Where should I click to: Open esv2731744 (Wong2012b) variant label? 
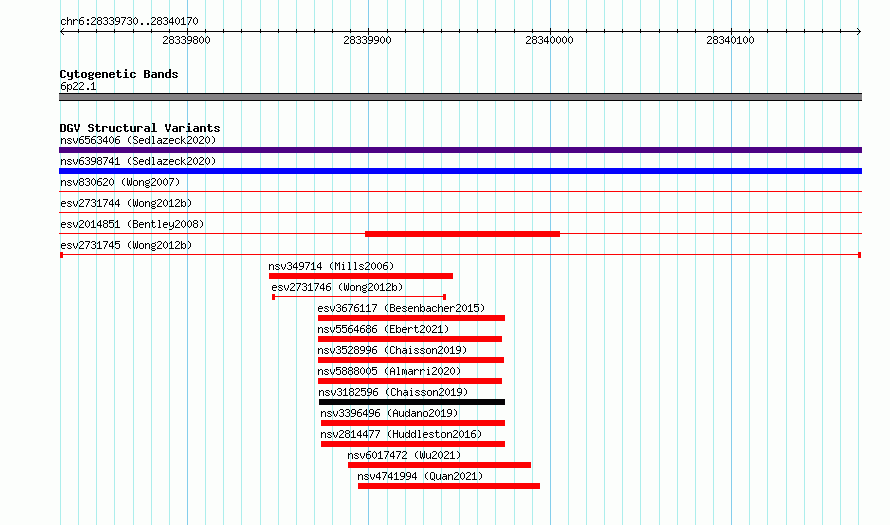(x=126, y=203)
